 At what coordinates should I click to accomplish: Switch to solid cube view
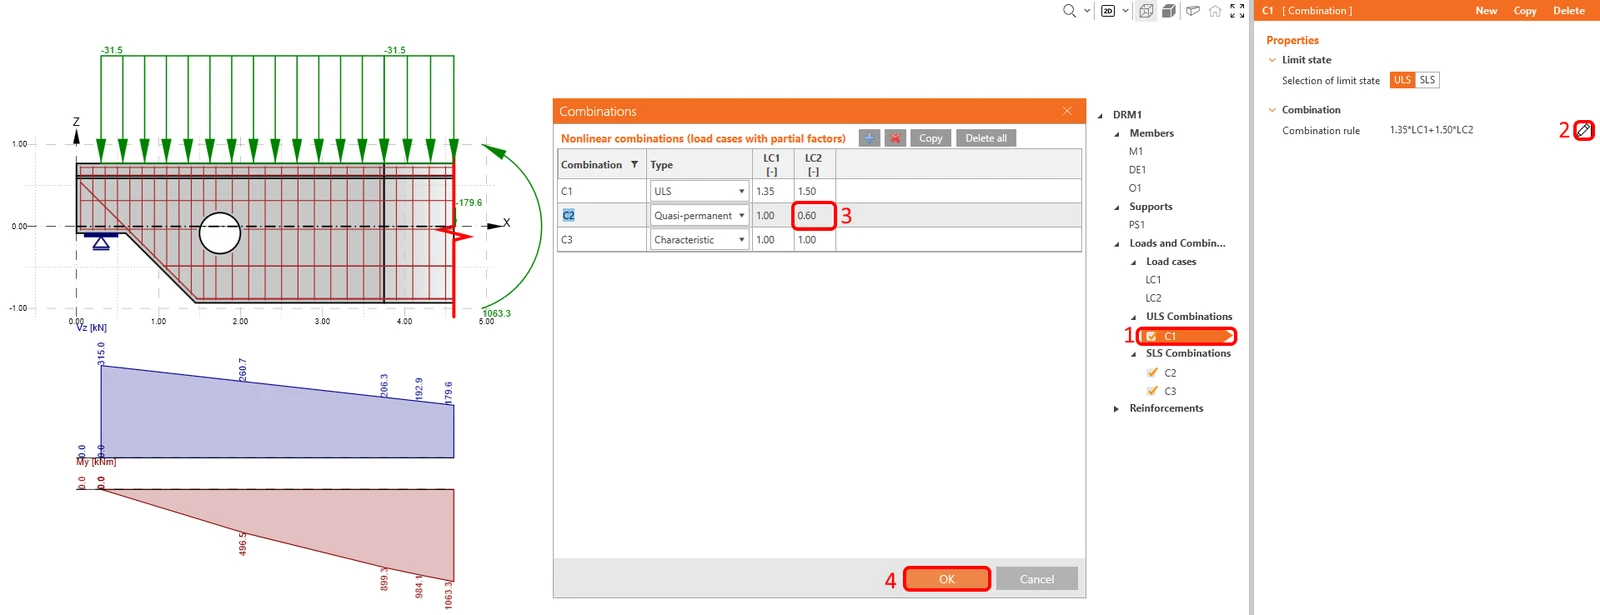1168,11
